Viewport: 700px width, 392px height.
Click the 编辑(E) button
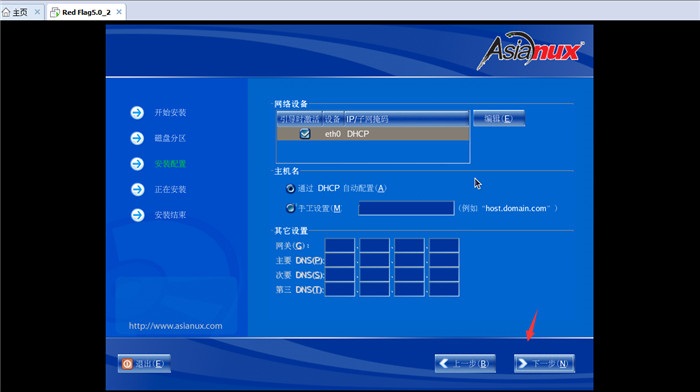point(499,118)
